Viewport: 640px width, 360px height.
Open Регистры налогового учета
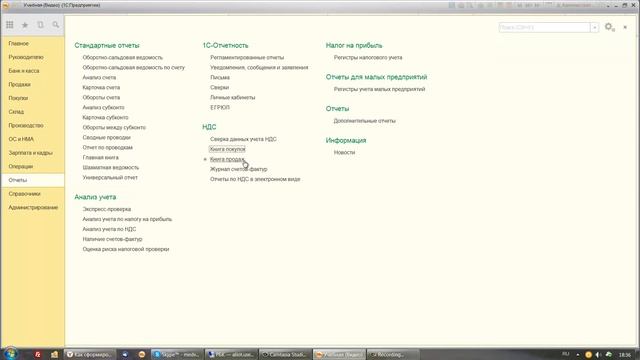pos(368,58)
